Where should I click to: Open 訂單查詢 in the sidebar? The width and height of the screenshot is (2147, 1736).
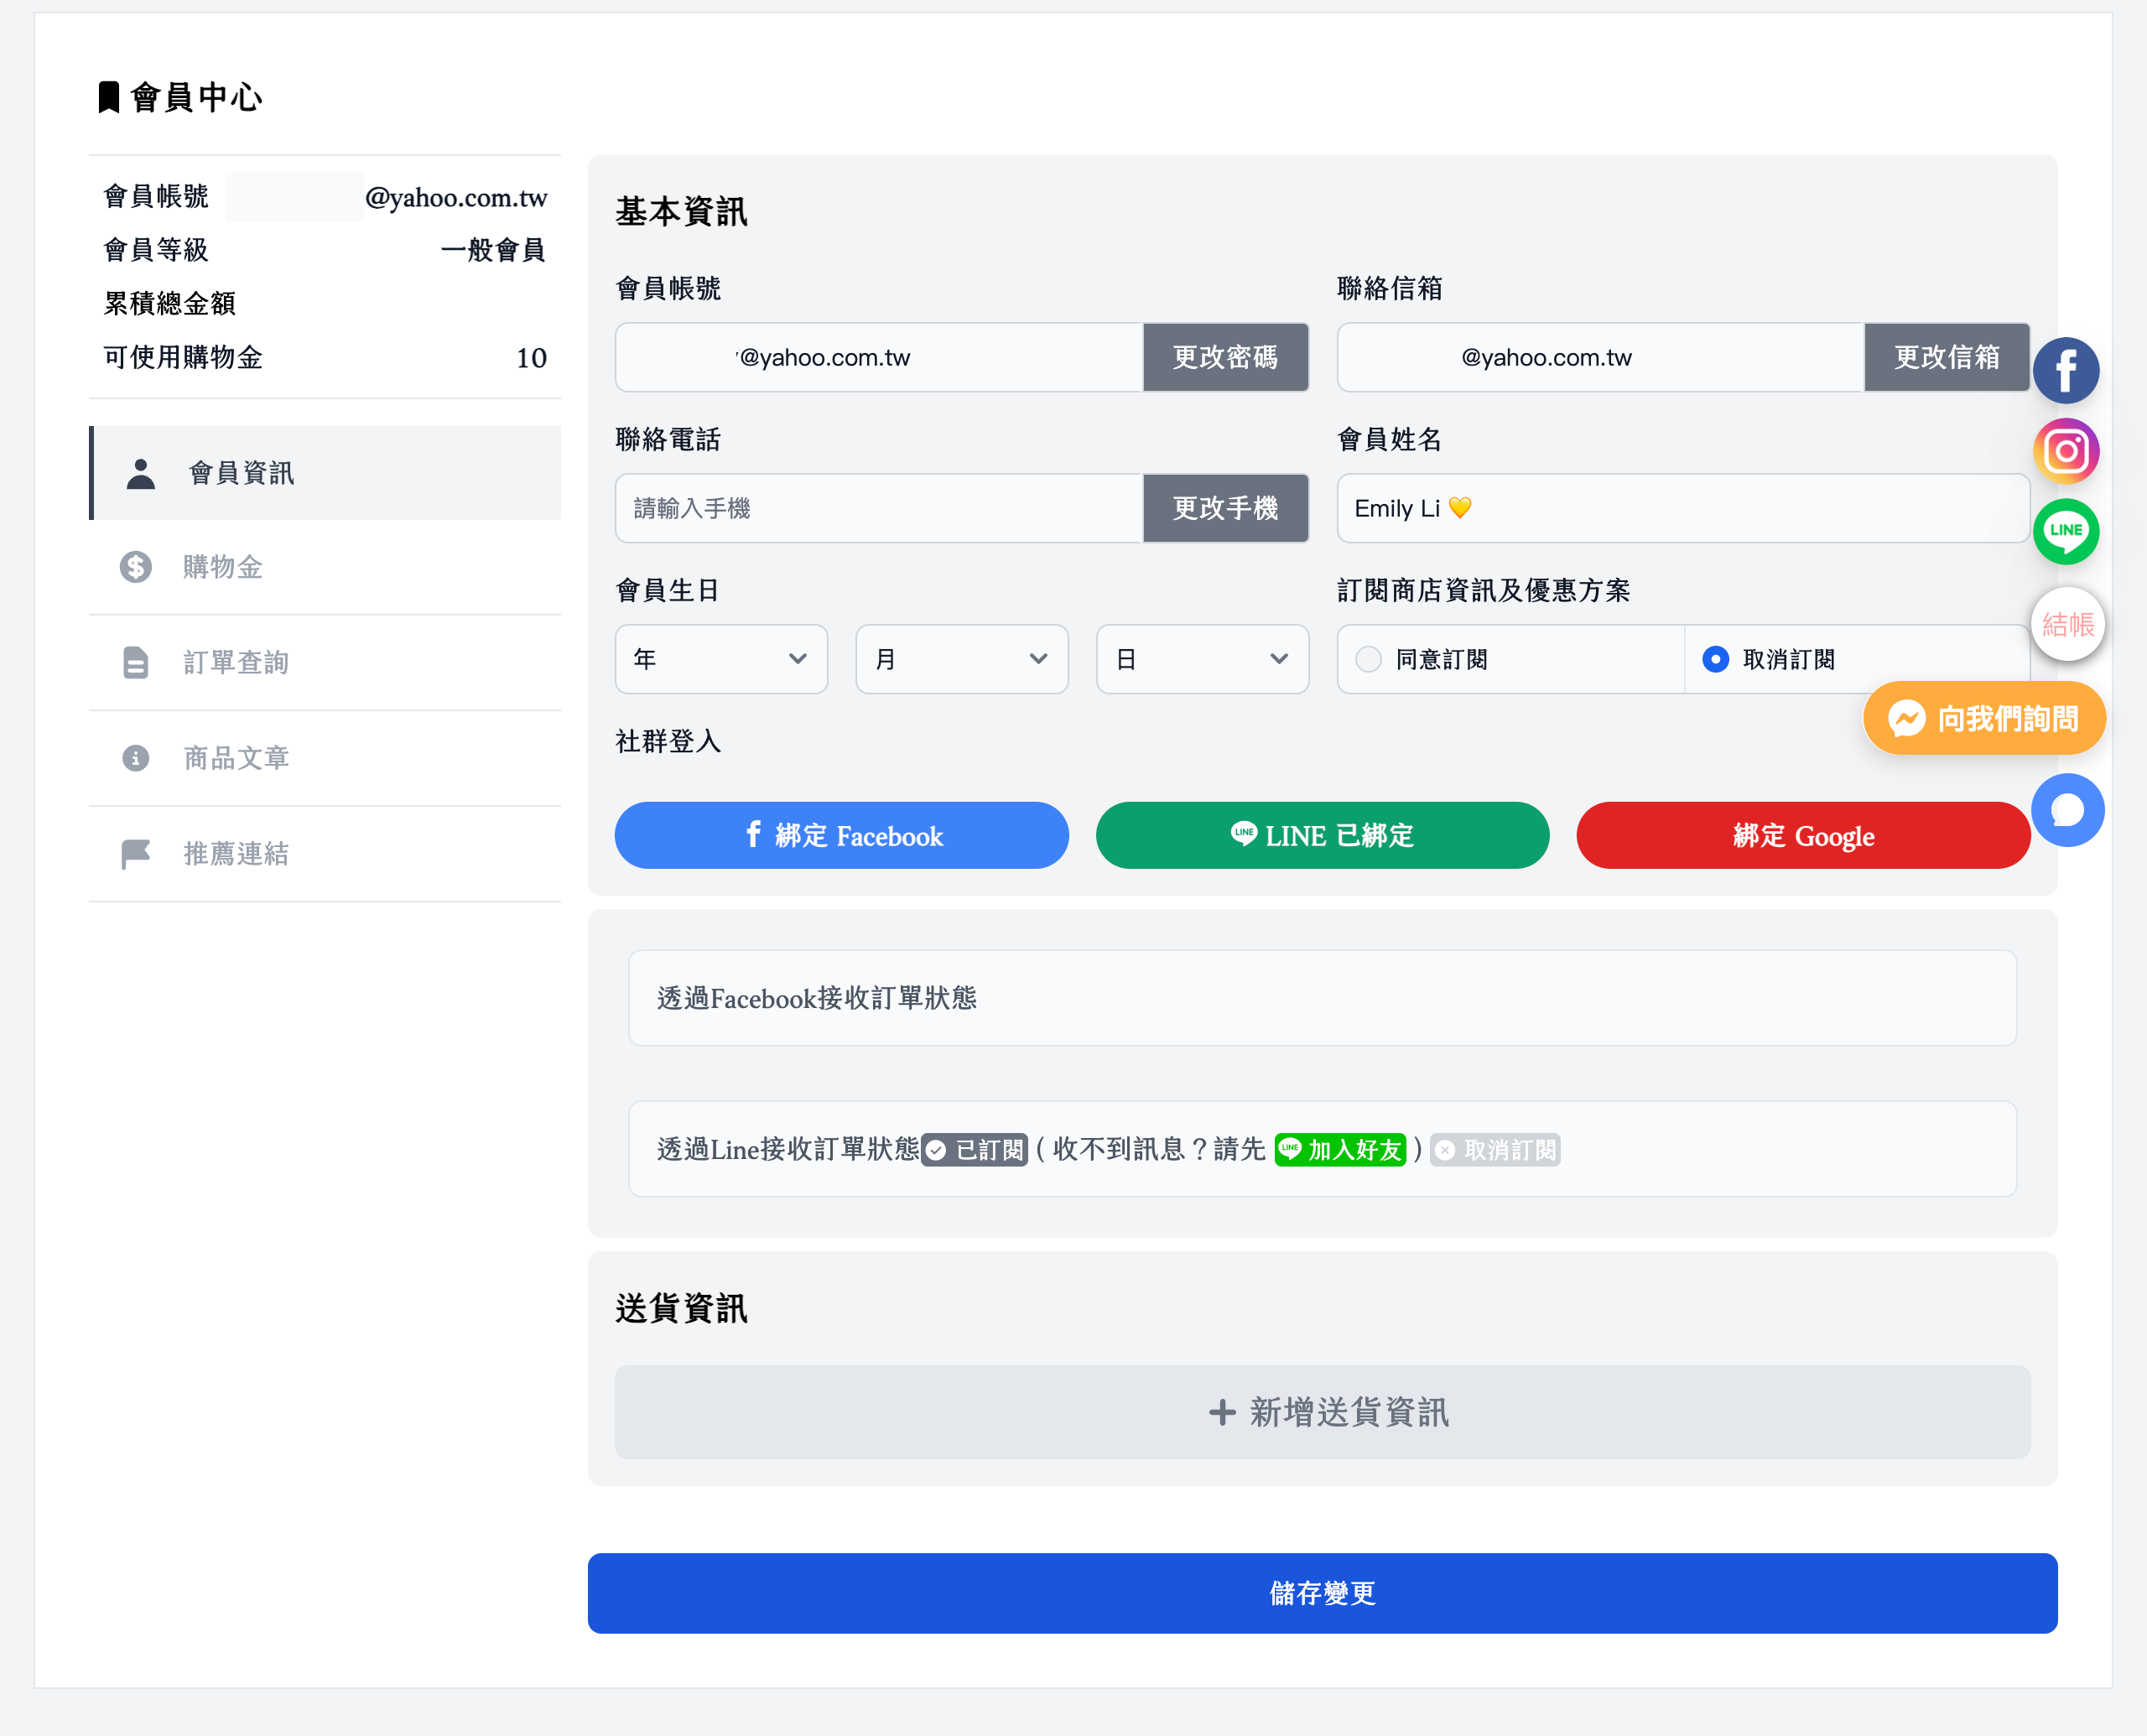pos(326,662)
